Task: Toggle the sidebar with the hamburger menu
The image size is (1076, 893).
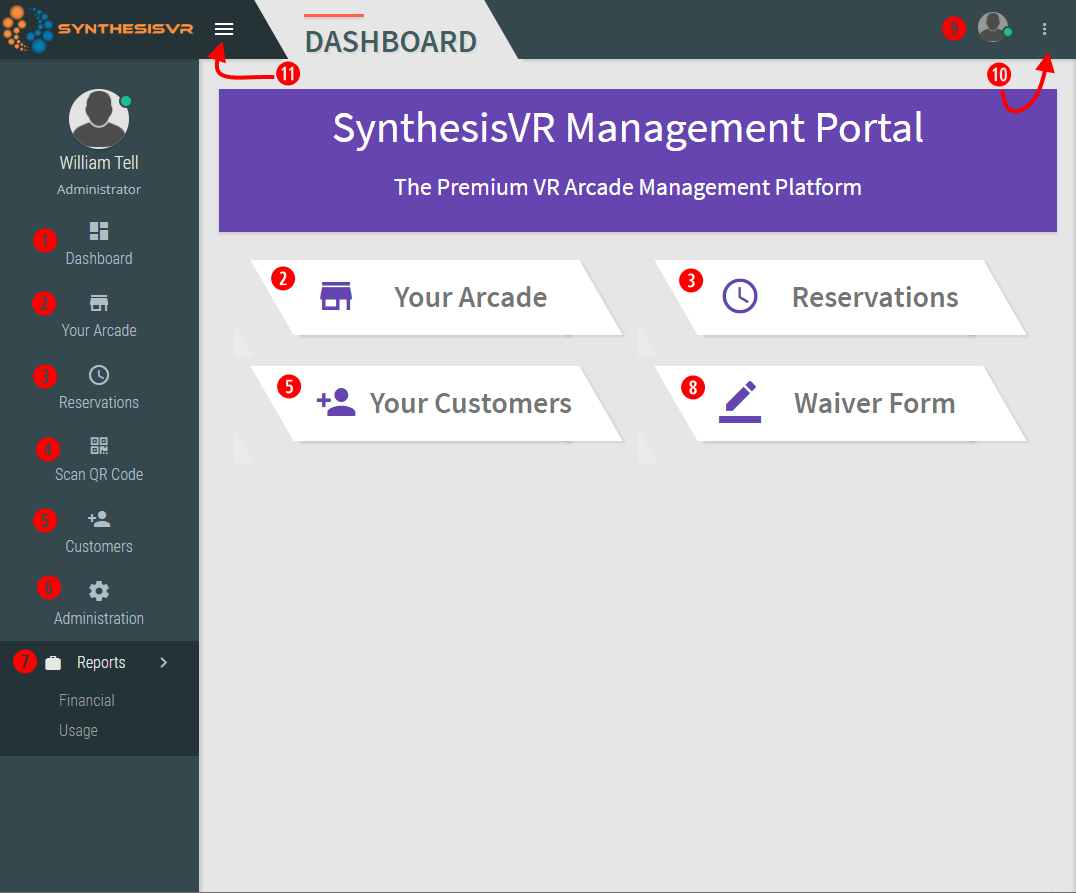Action: click(224, 29)
